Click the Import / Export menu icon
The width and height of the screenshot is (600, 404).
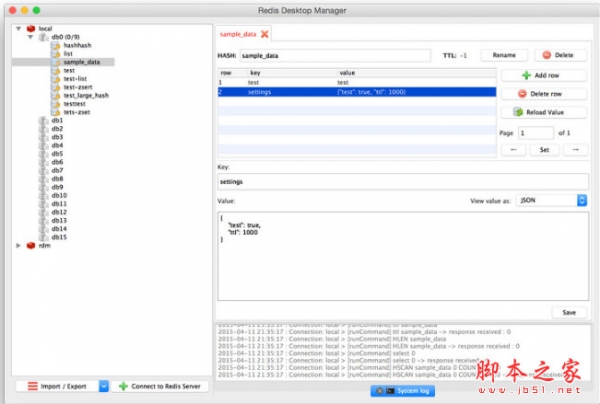tap(33, 386)
